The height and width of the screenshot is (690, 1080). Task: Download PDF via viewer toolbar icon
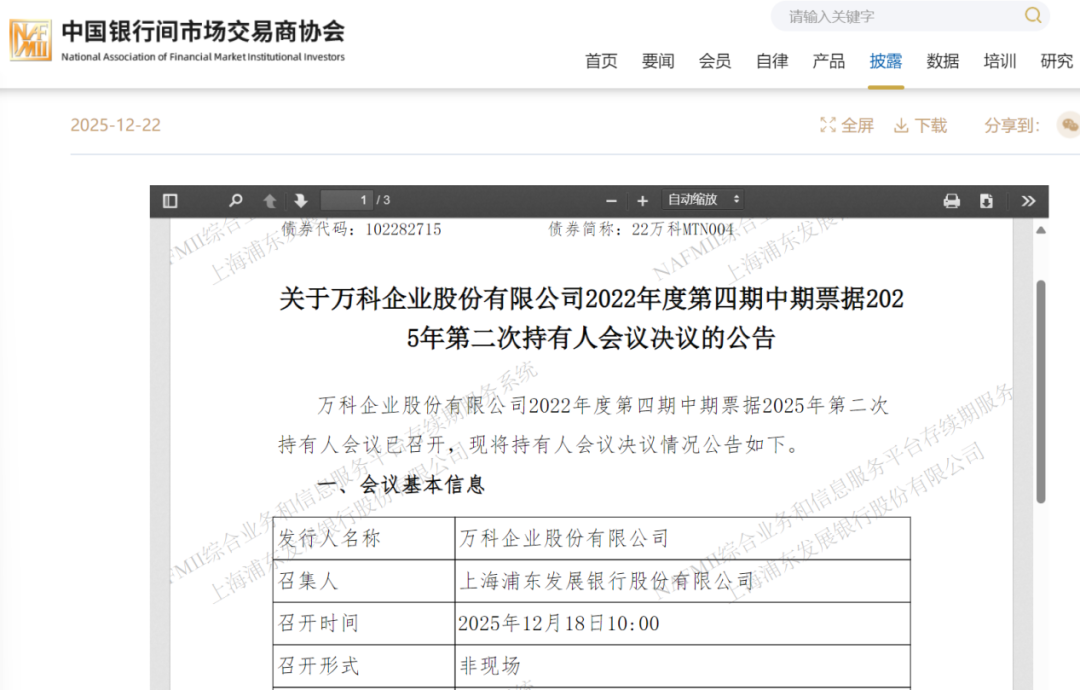click(988, 200)
